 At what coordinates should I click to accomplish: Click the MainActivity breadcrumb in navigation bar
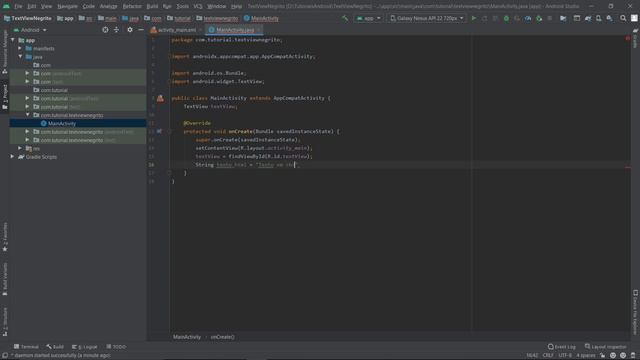261,18
